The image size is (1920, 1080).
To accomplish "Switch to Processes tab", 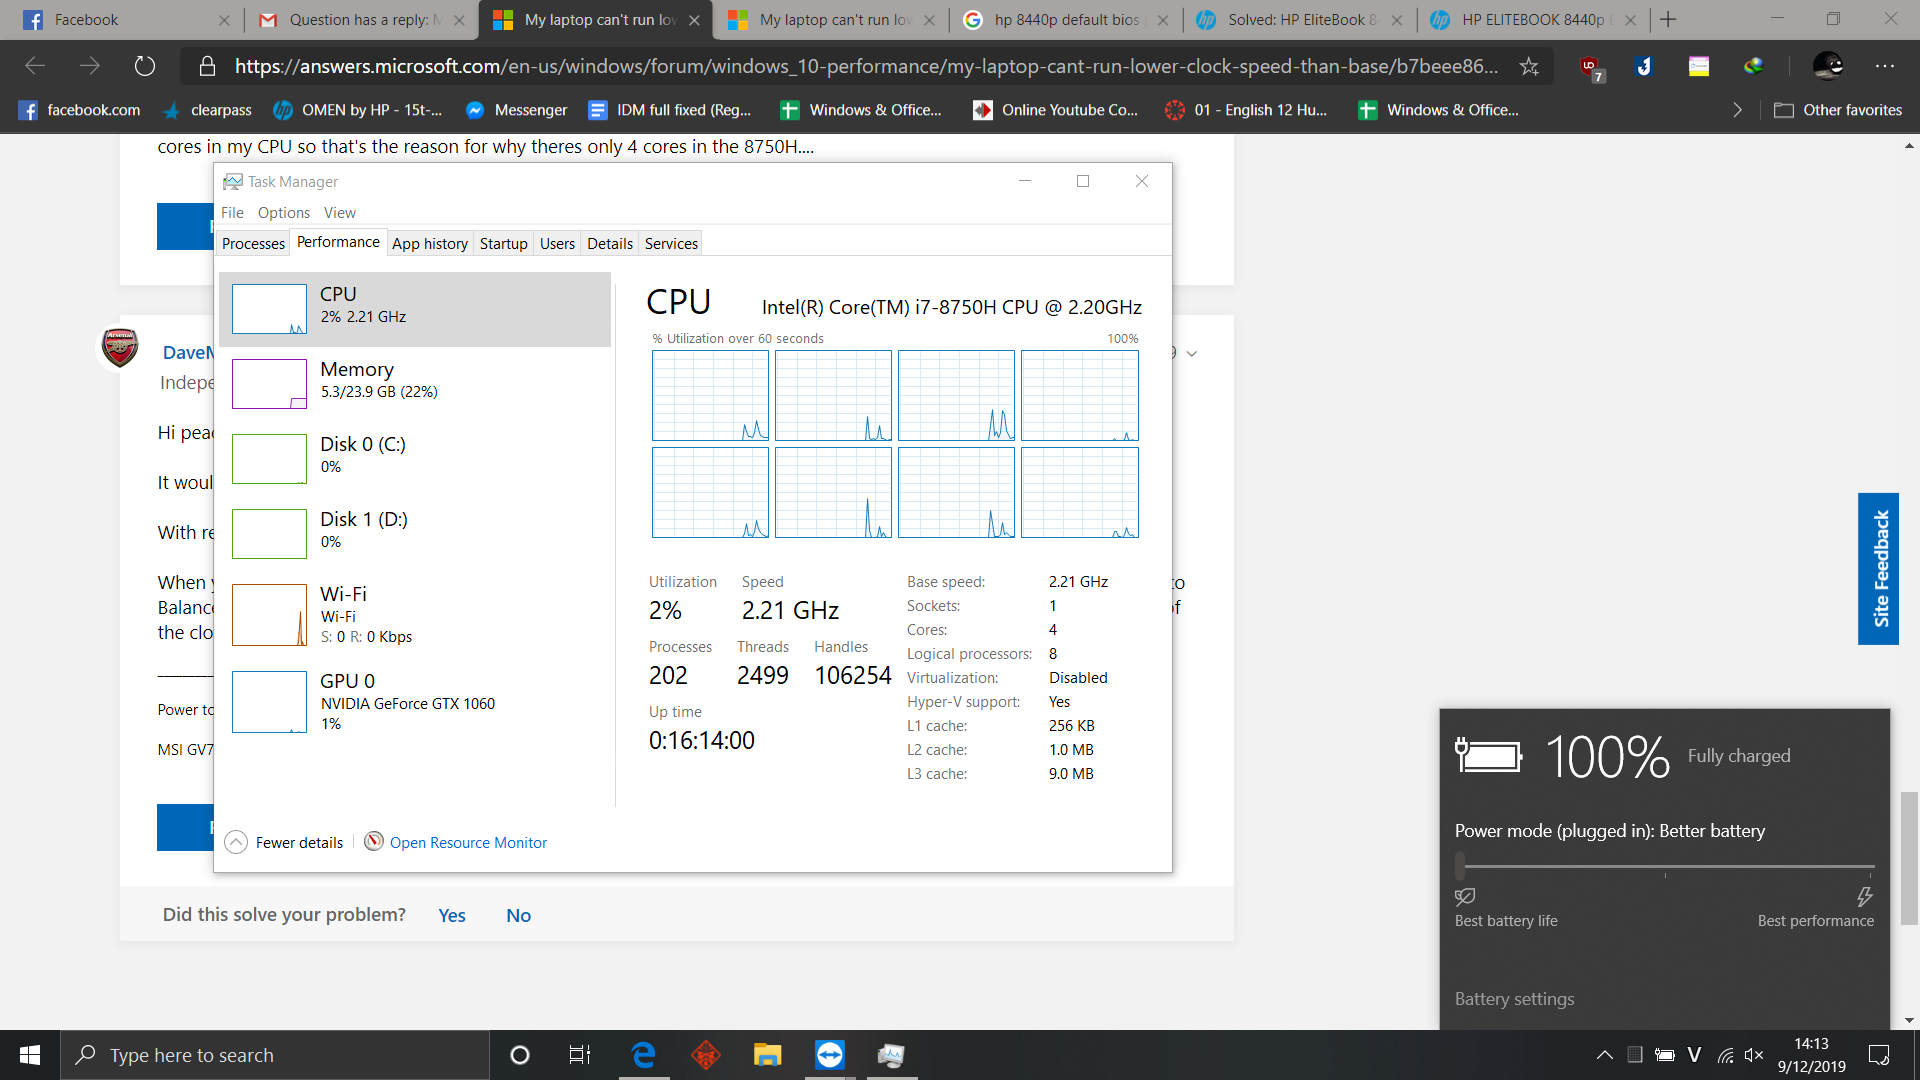I will 253,243.
